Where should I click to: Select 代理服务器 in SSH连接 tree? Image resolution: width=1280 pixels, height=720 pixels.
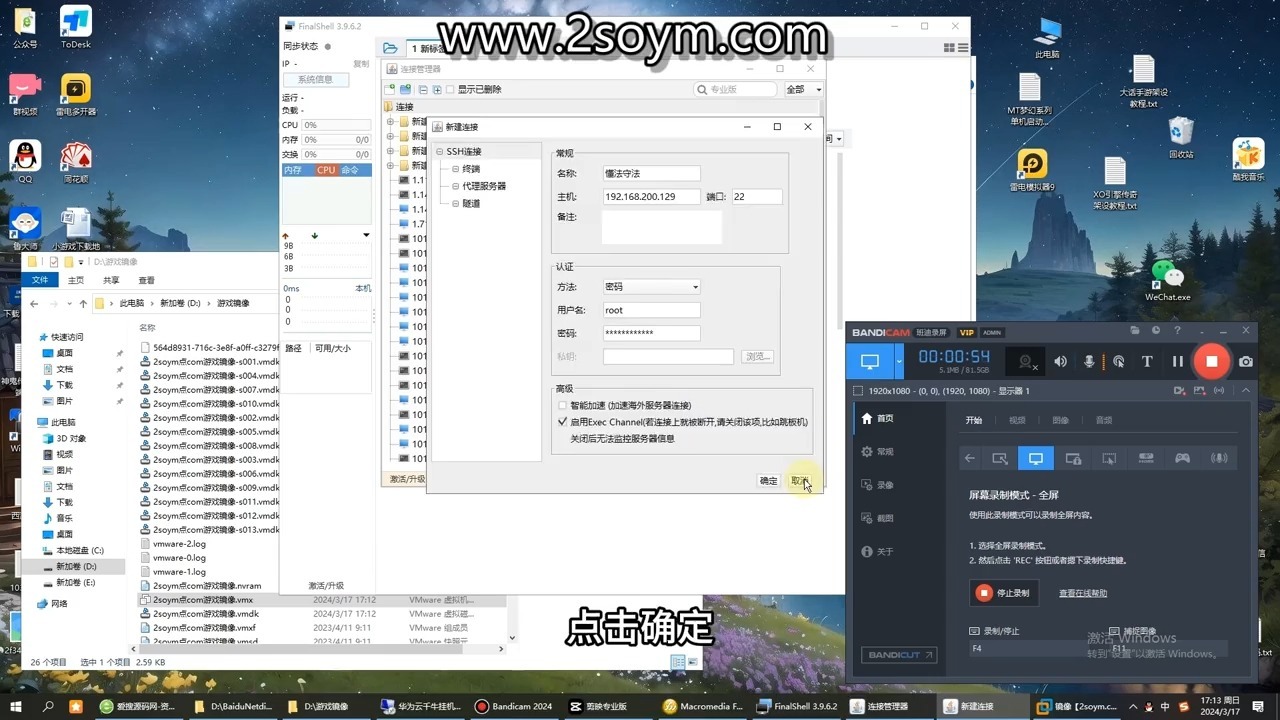click(484, 186)
